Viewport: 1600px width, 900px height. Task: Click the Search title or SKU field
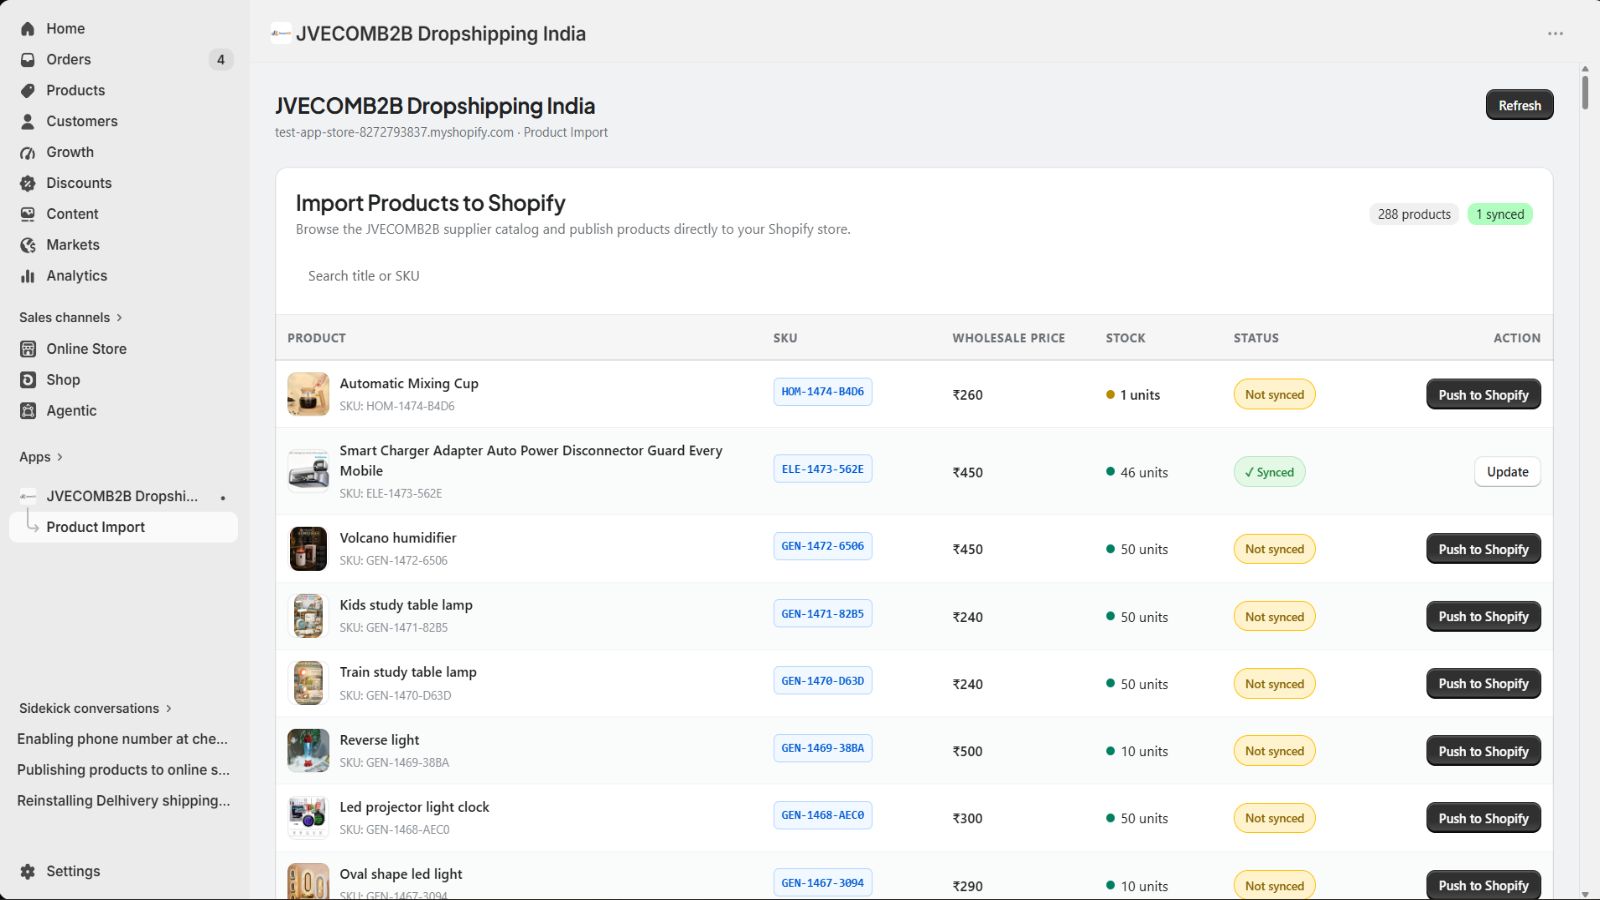pyautogui.click(x=914, y=276)
